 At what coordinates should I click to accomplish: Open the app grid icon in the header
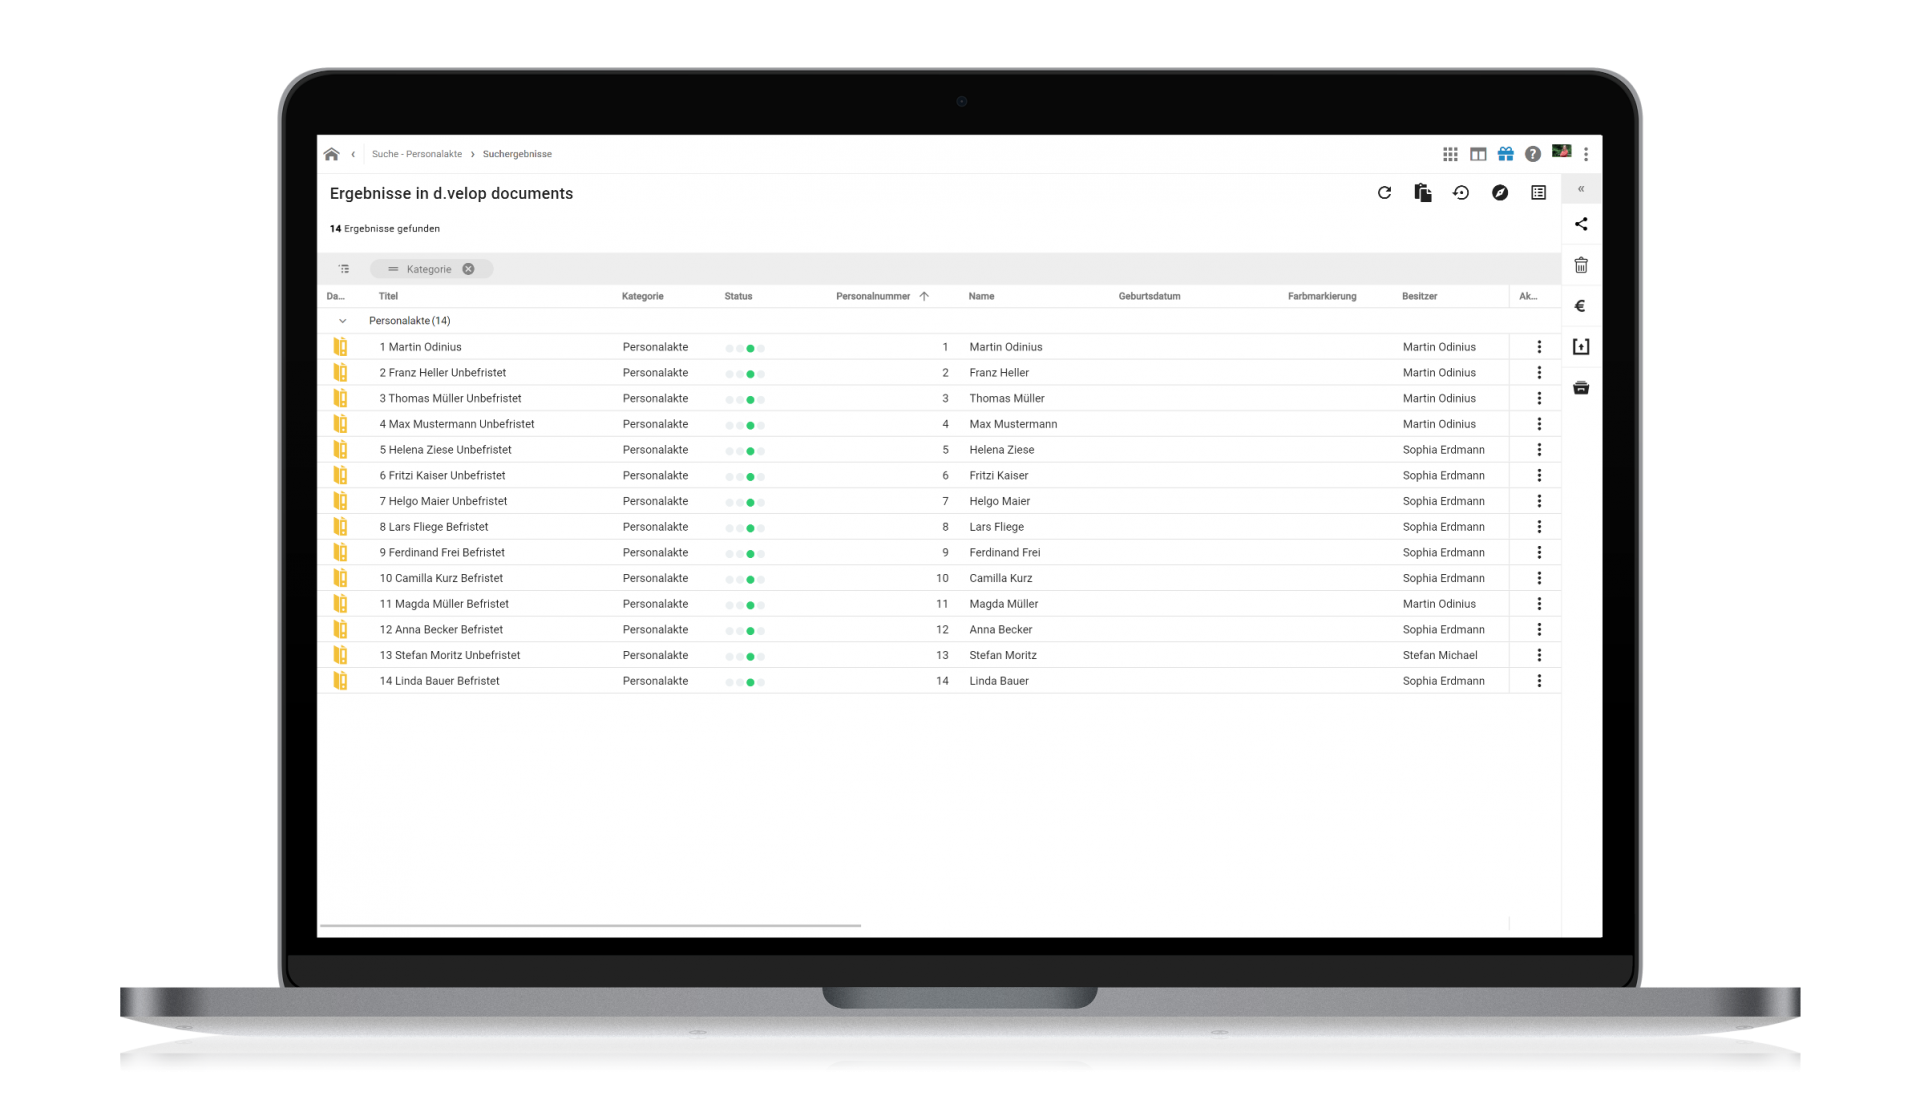tap(1451, 154)
